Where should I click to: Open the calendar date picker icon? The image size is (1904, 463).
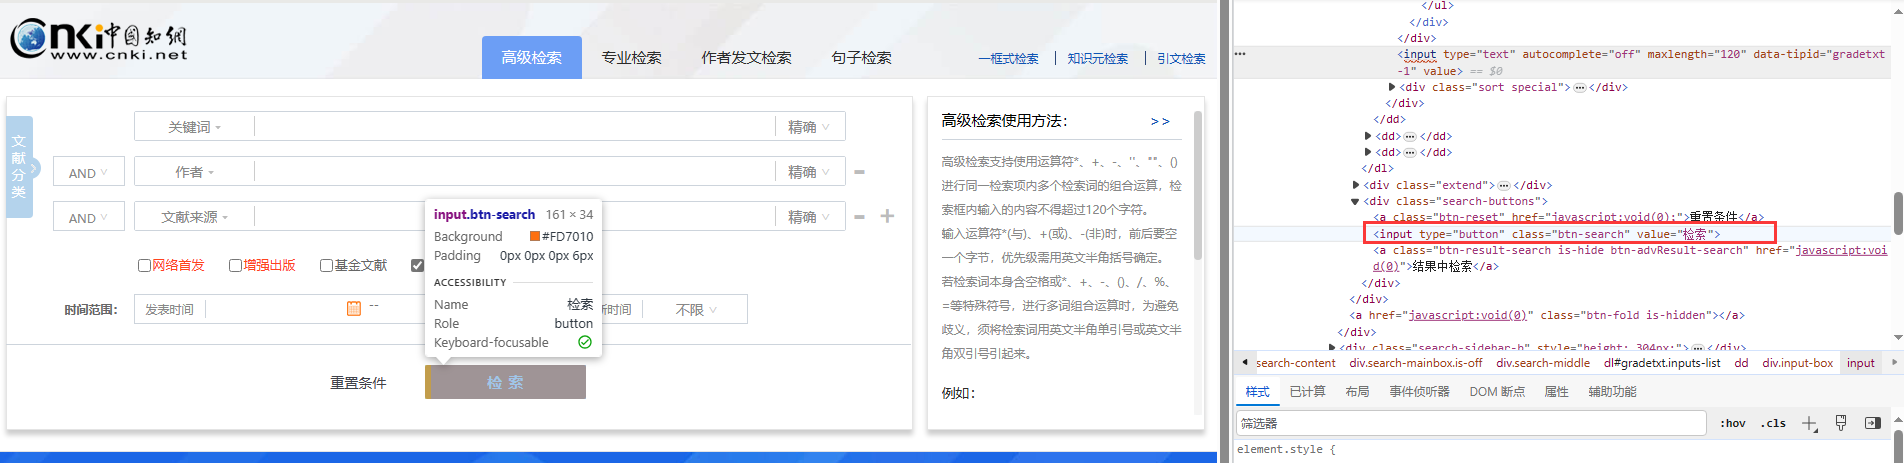tap(353, 308)
